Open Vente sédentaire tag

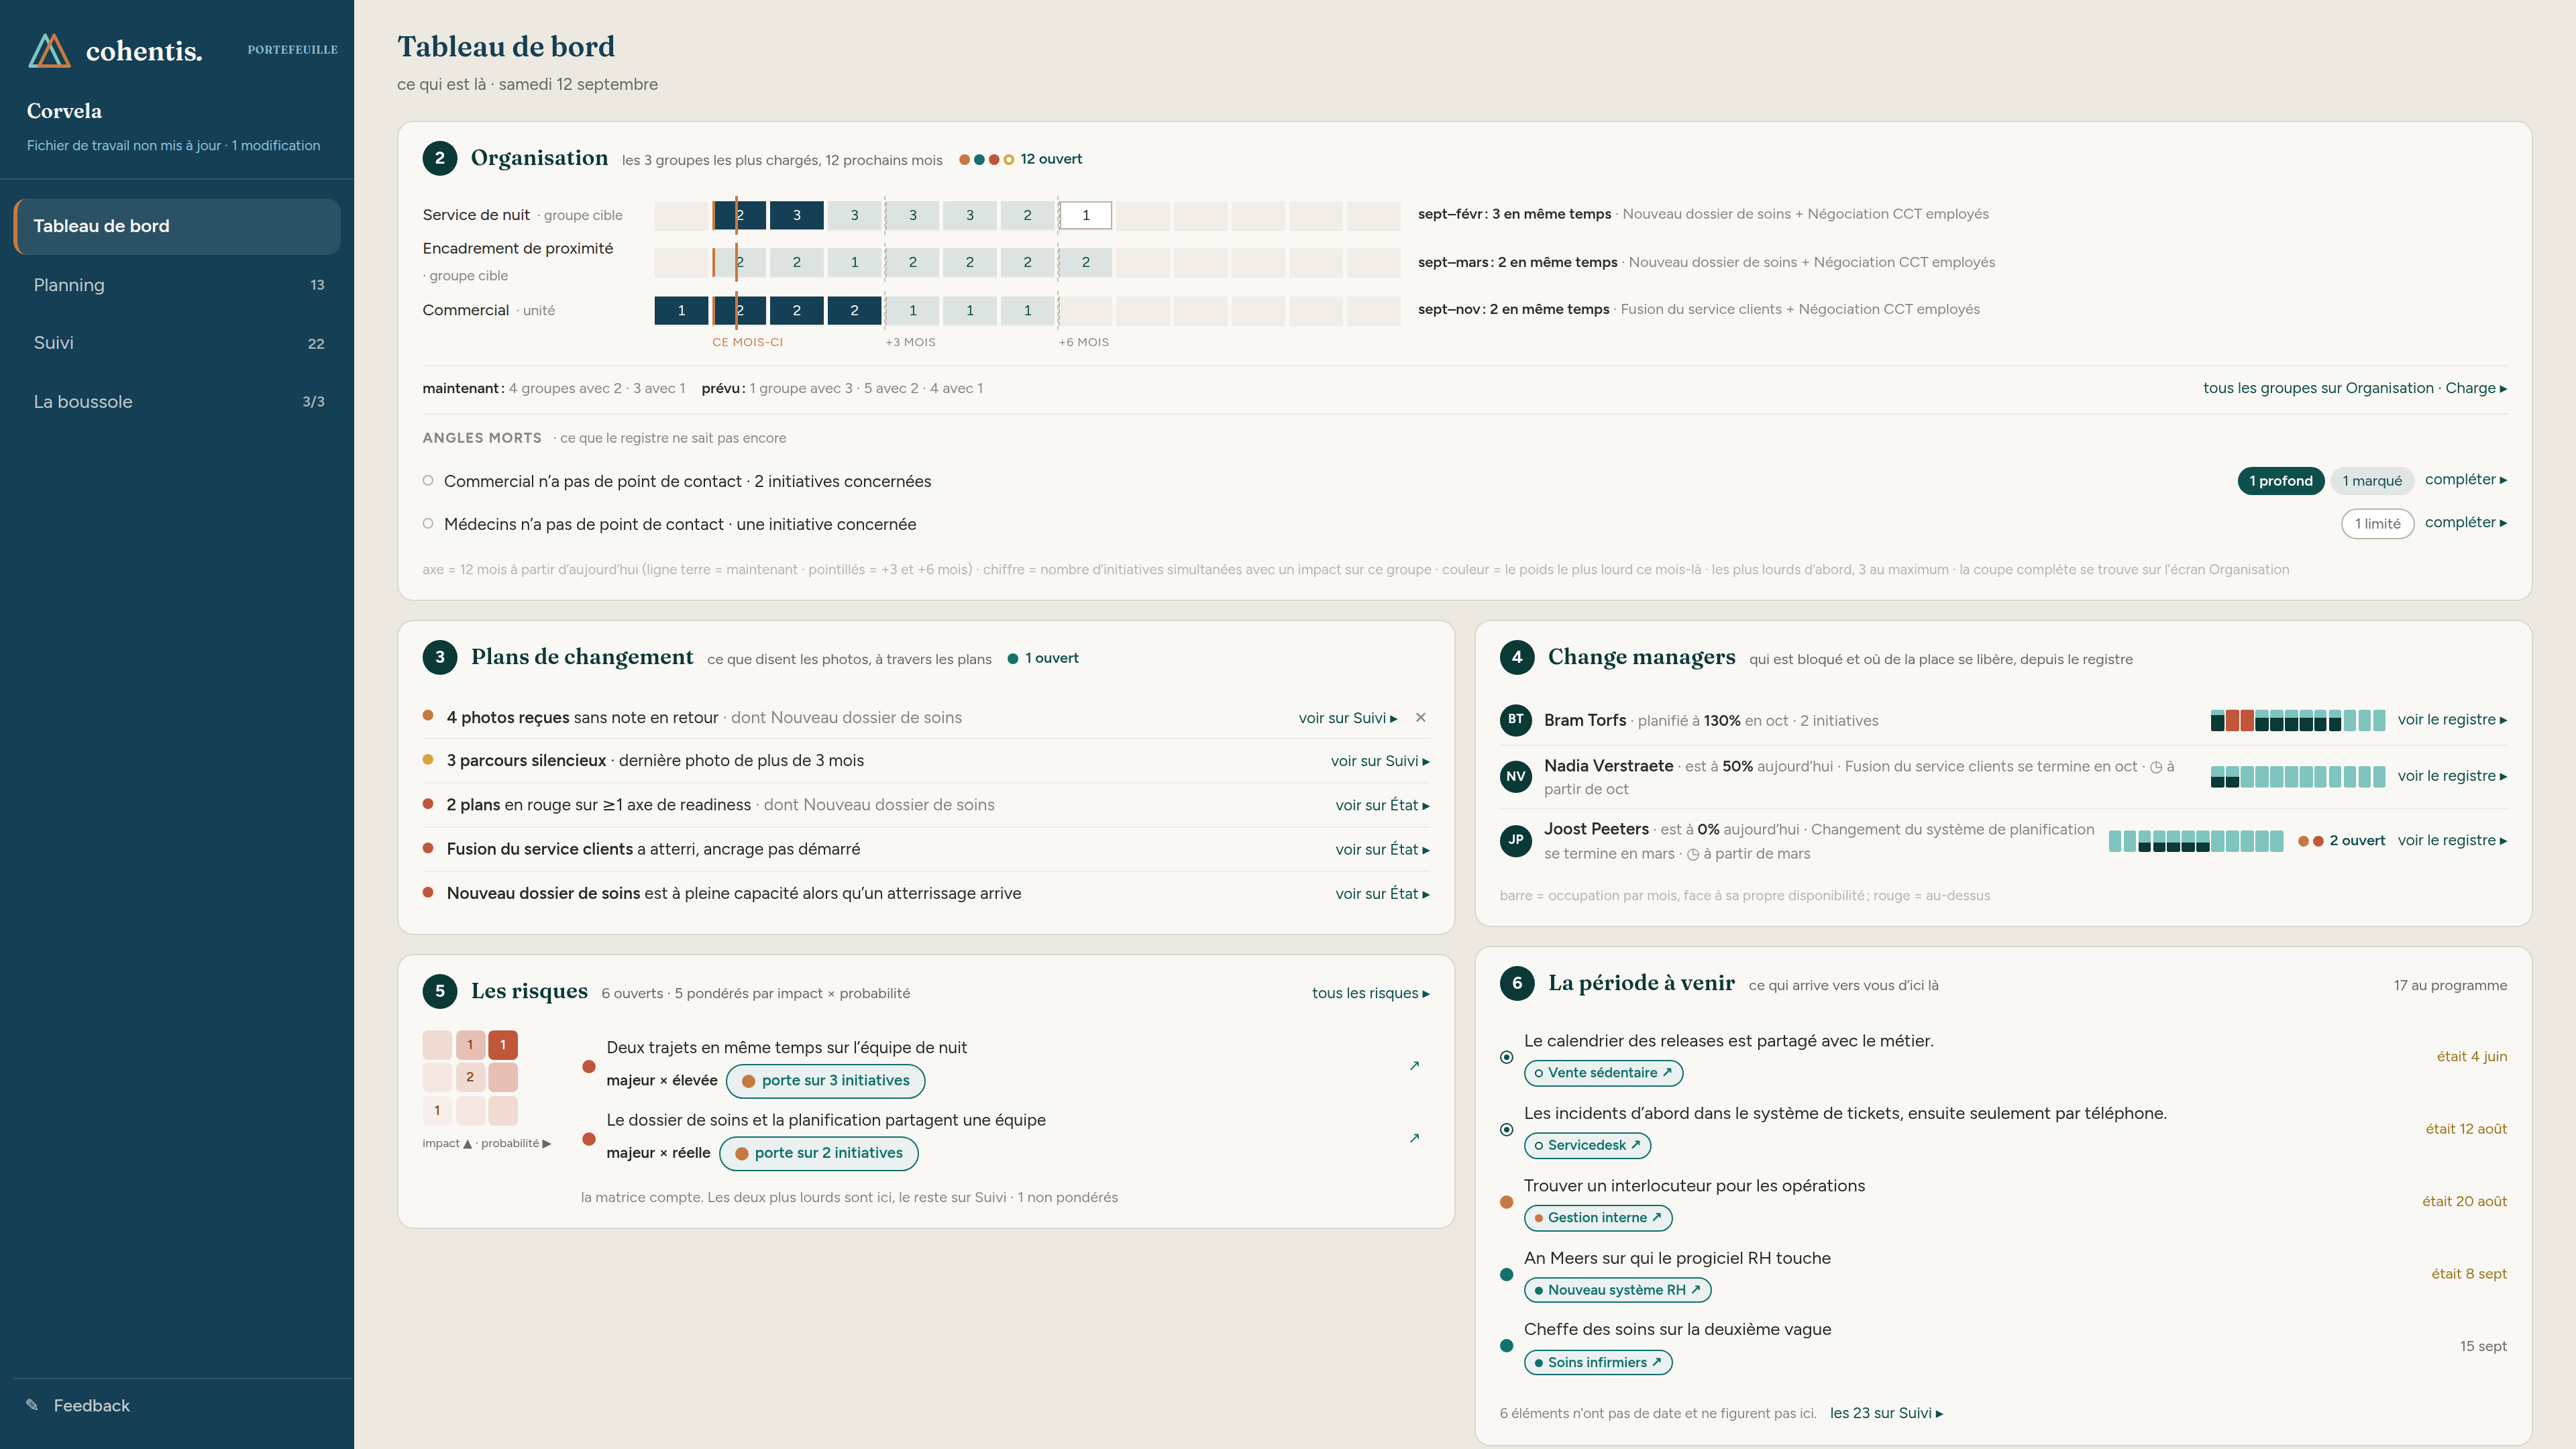coord(1603,1073)
